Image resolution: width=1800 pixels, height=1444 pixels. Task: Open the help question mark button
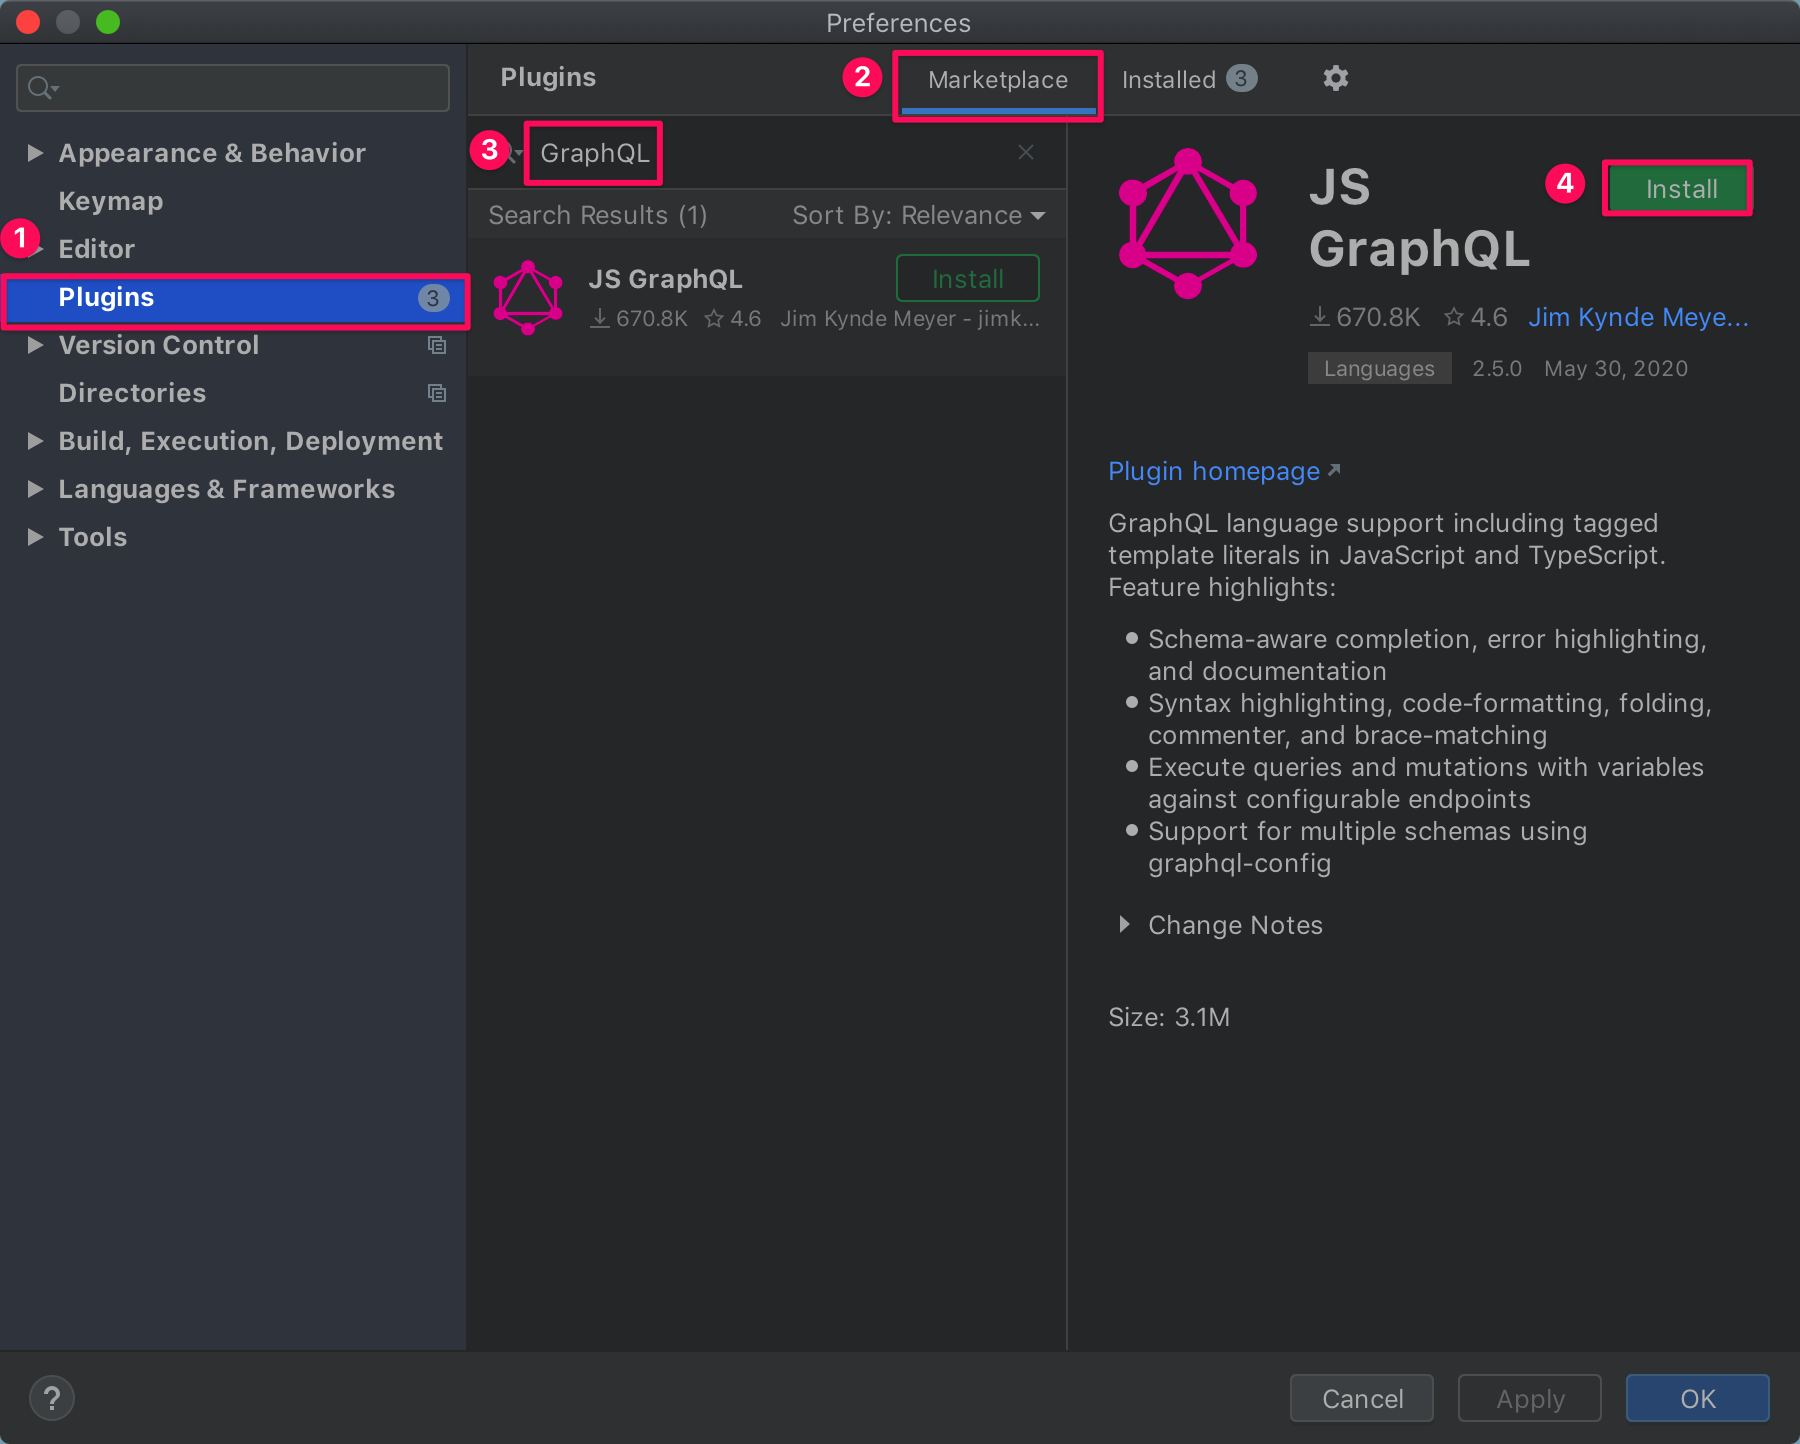pyautogui.click(x=52, y=1398)
